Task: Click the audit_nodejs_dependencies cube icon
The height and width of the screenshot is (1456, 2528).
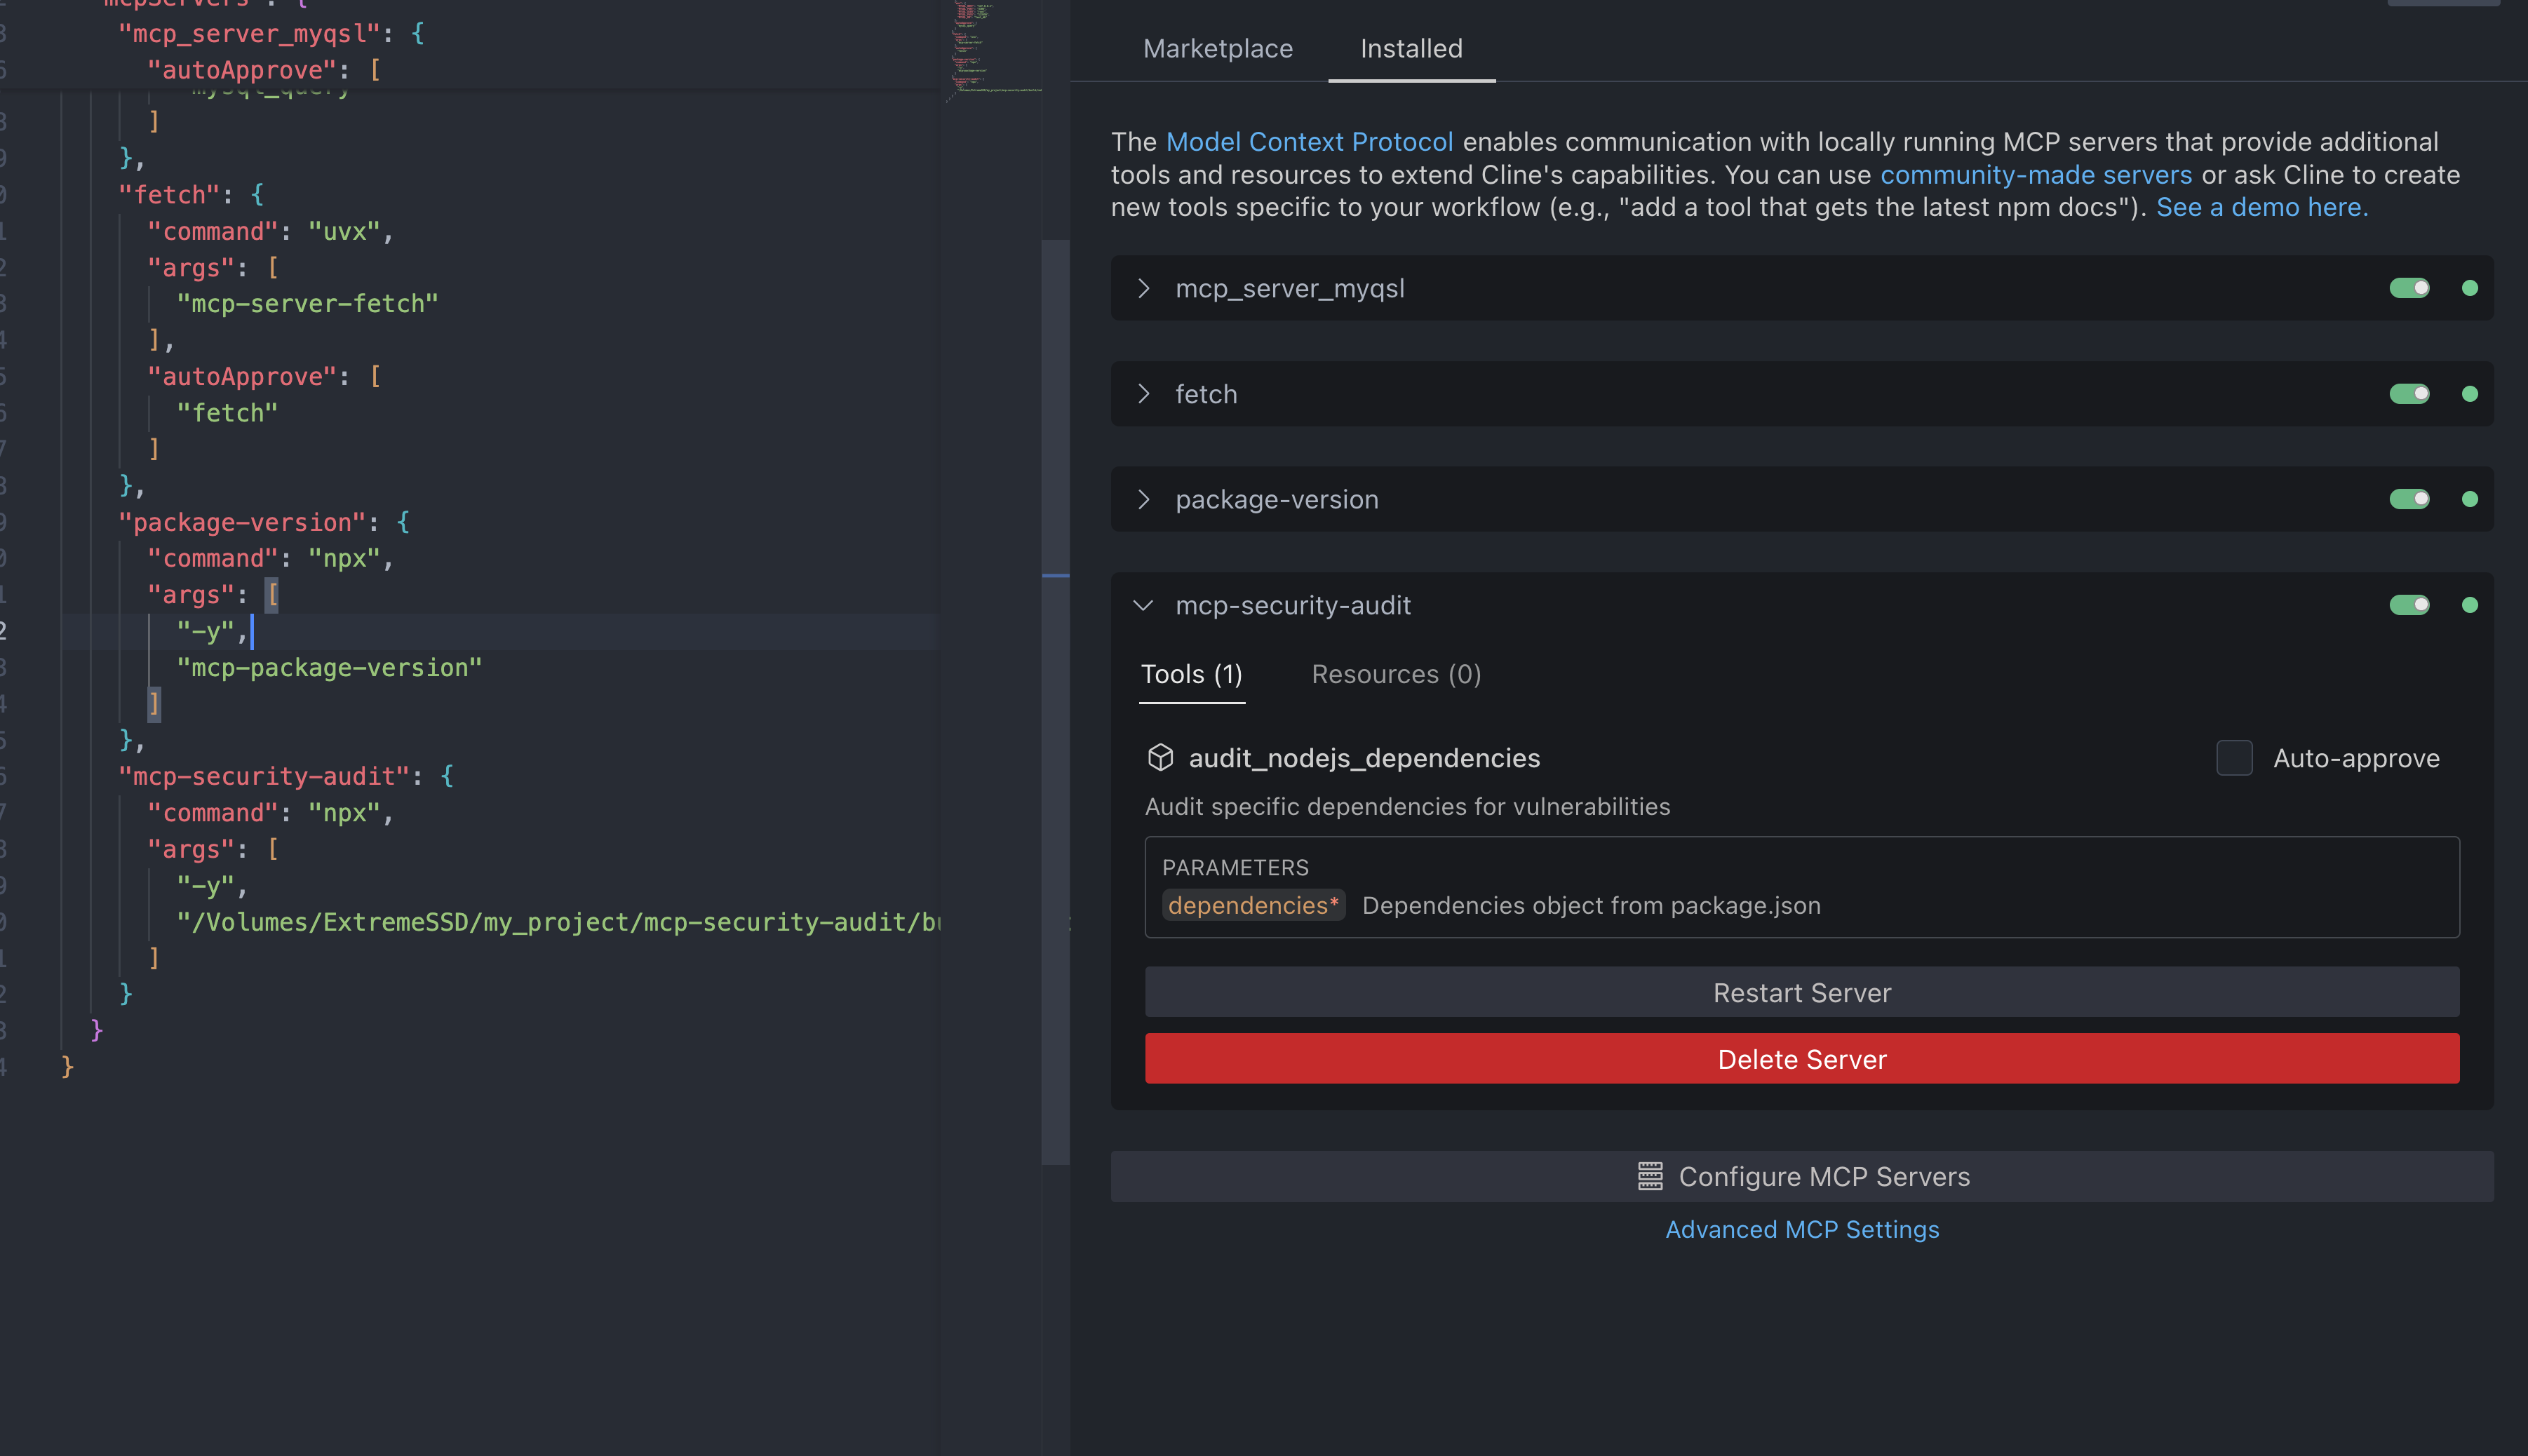Action: [1160, 757]
